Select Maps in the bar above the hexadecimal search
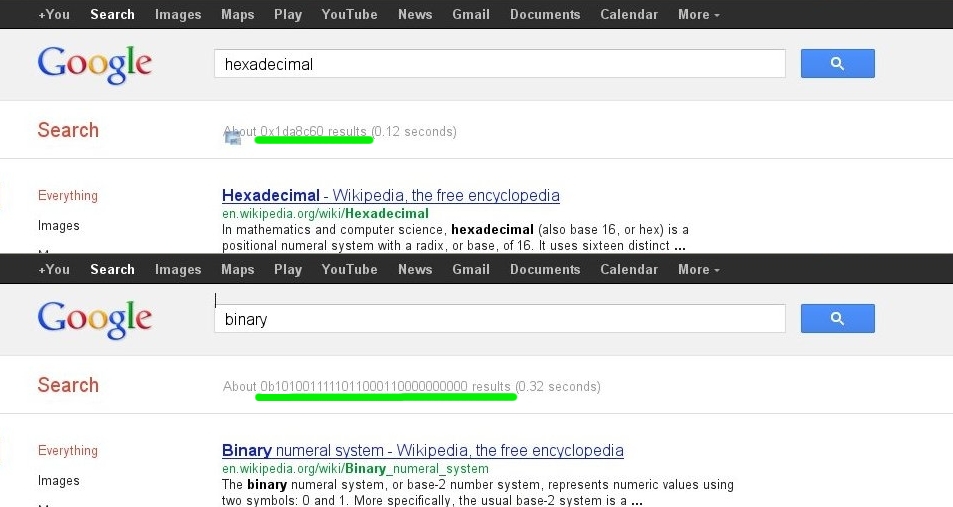This screenshot has width=953, height=507. pyautogui.click(x=237, y=15)
